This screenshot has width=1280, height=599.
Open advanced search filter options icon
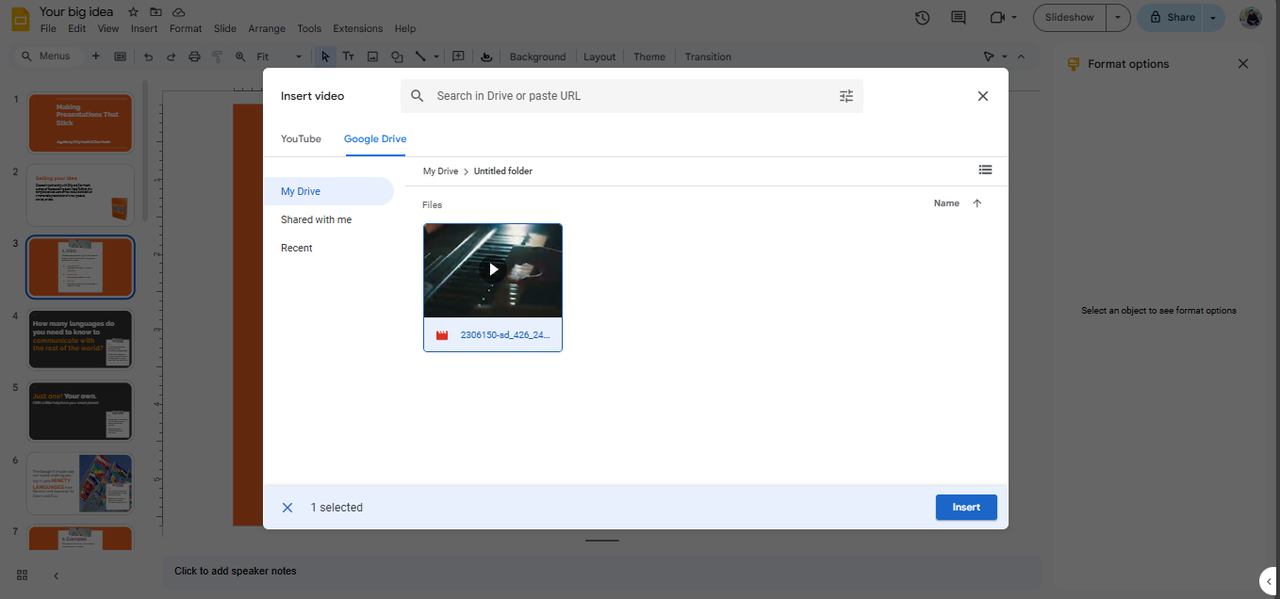[x=846, y=96]
